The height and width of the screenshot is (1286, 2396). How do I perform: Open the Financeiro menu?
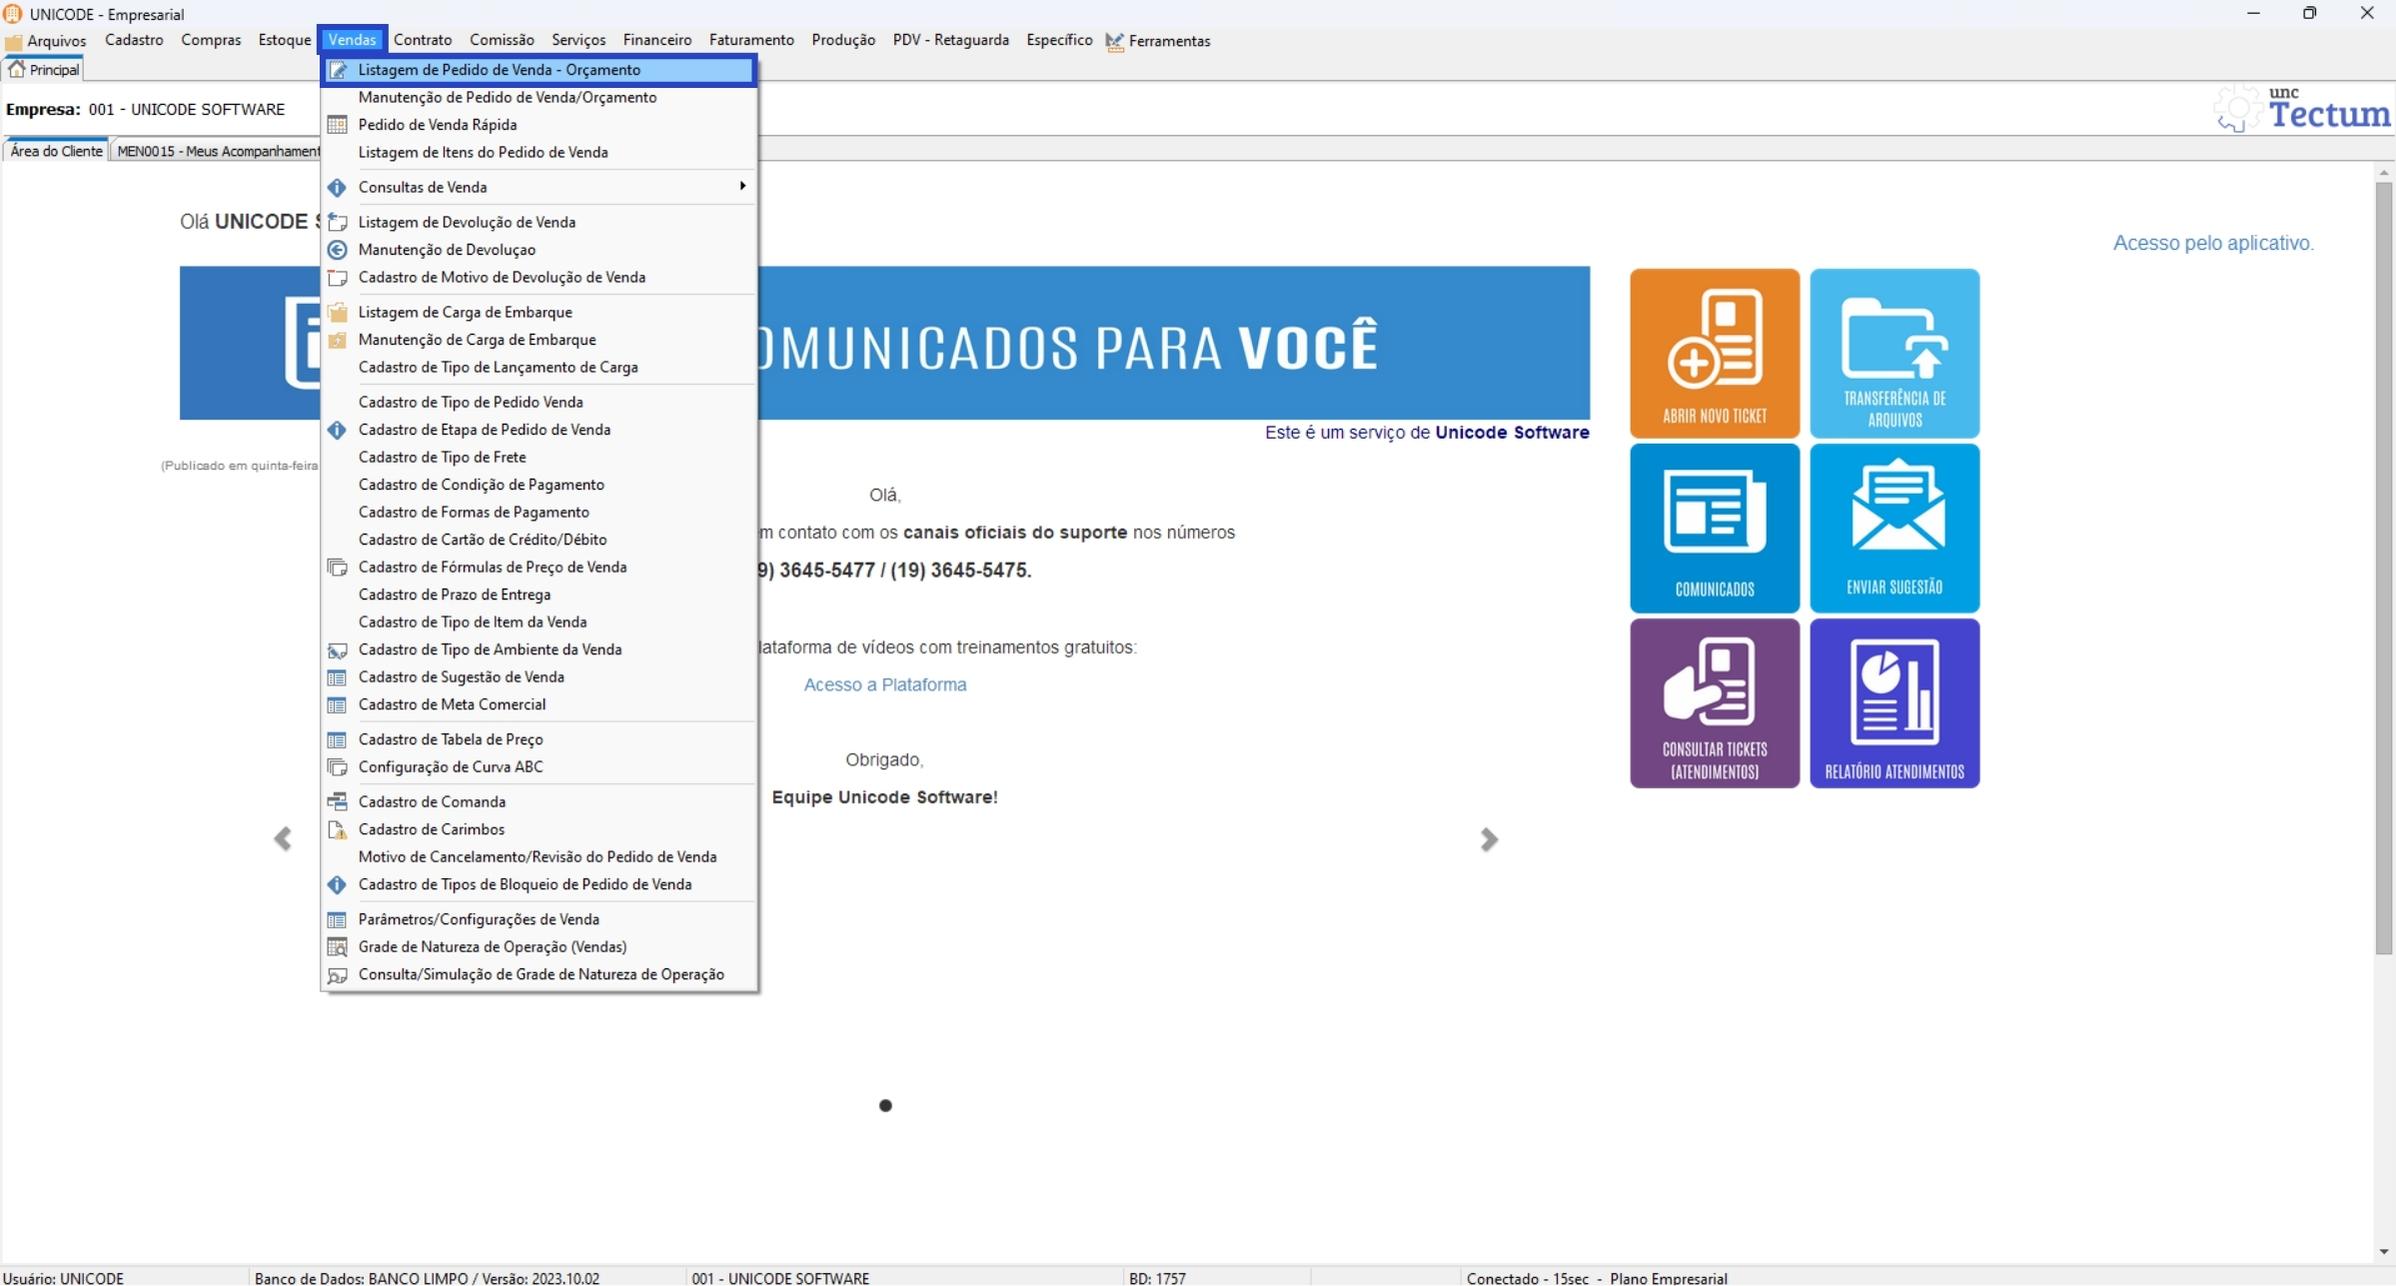click(x=656, y=40)
